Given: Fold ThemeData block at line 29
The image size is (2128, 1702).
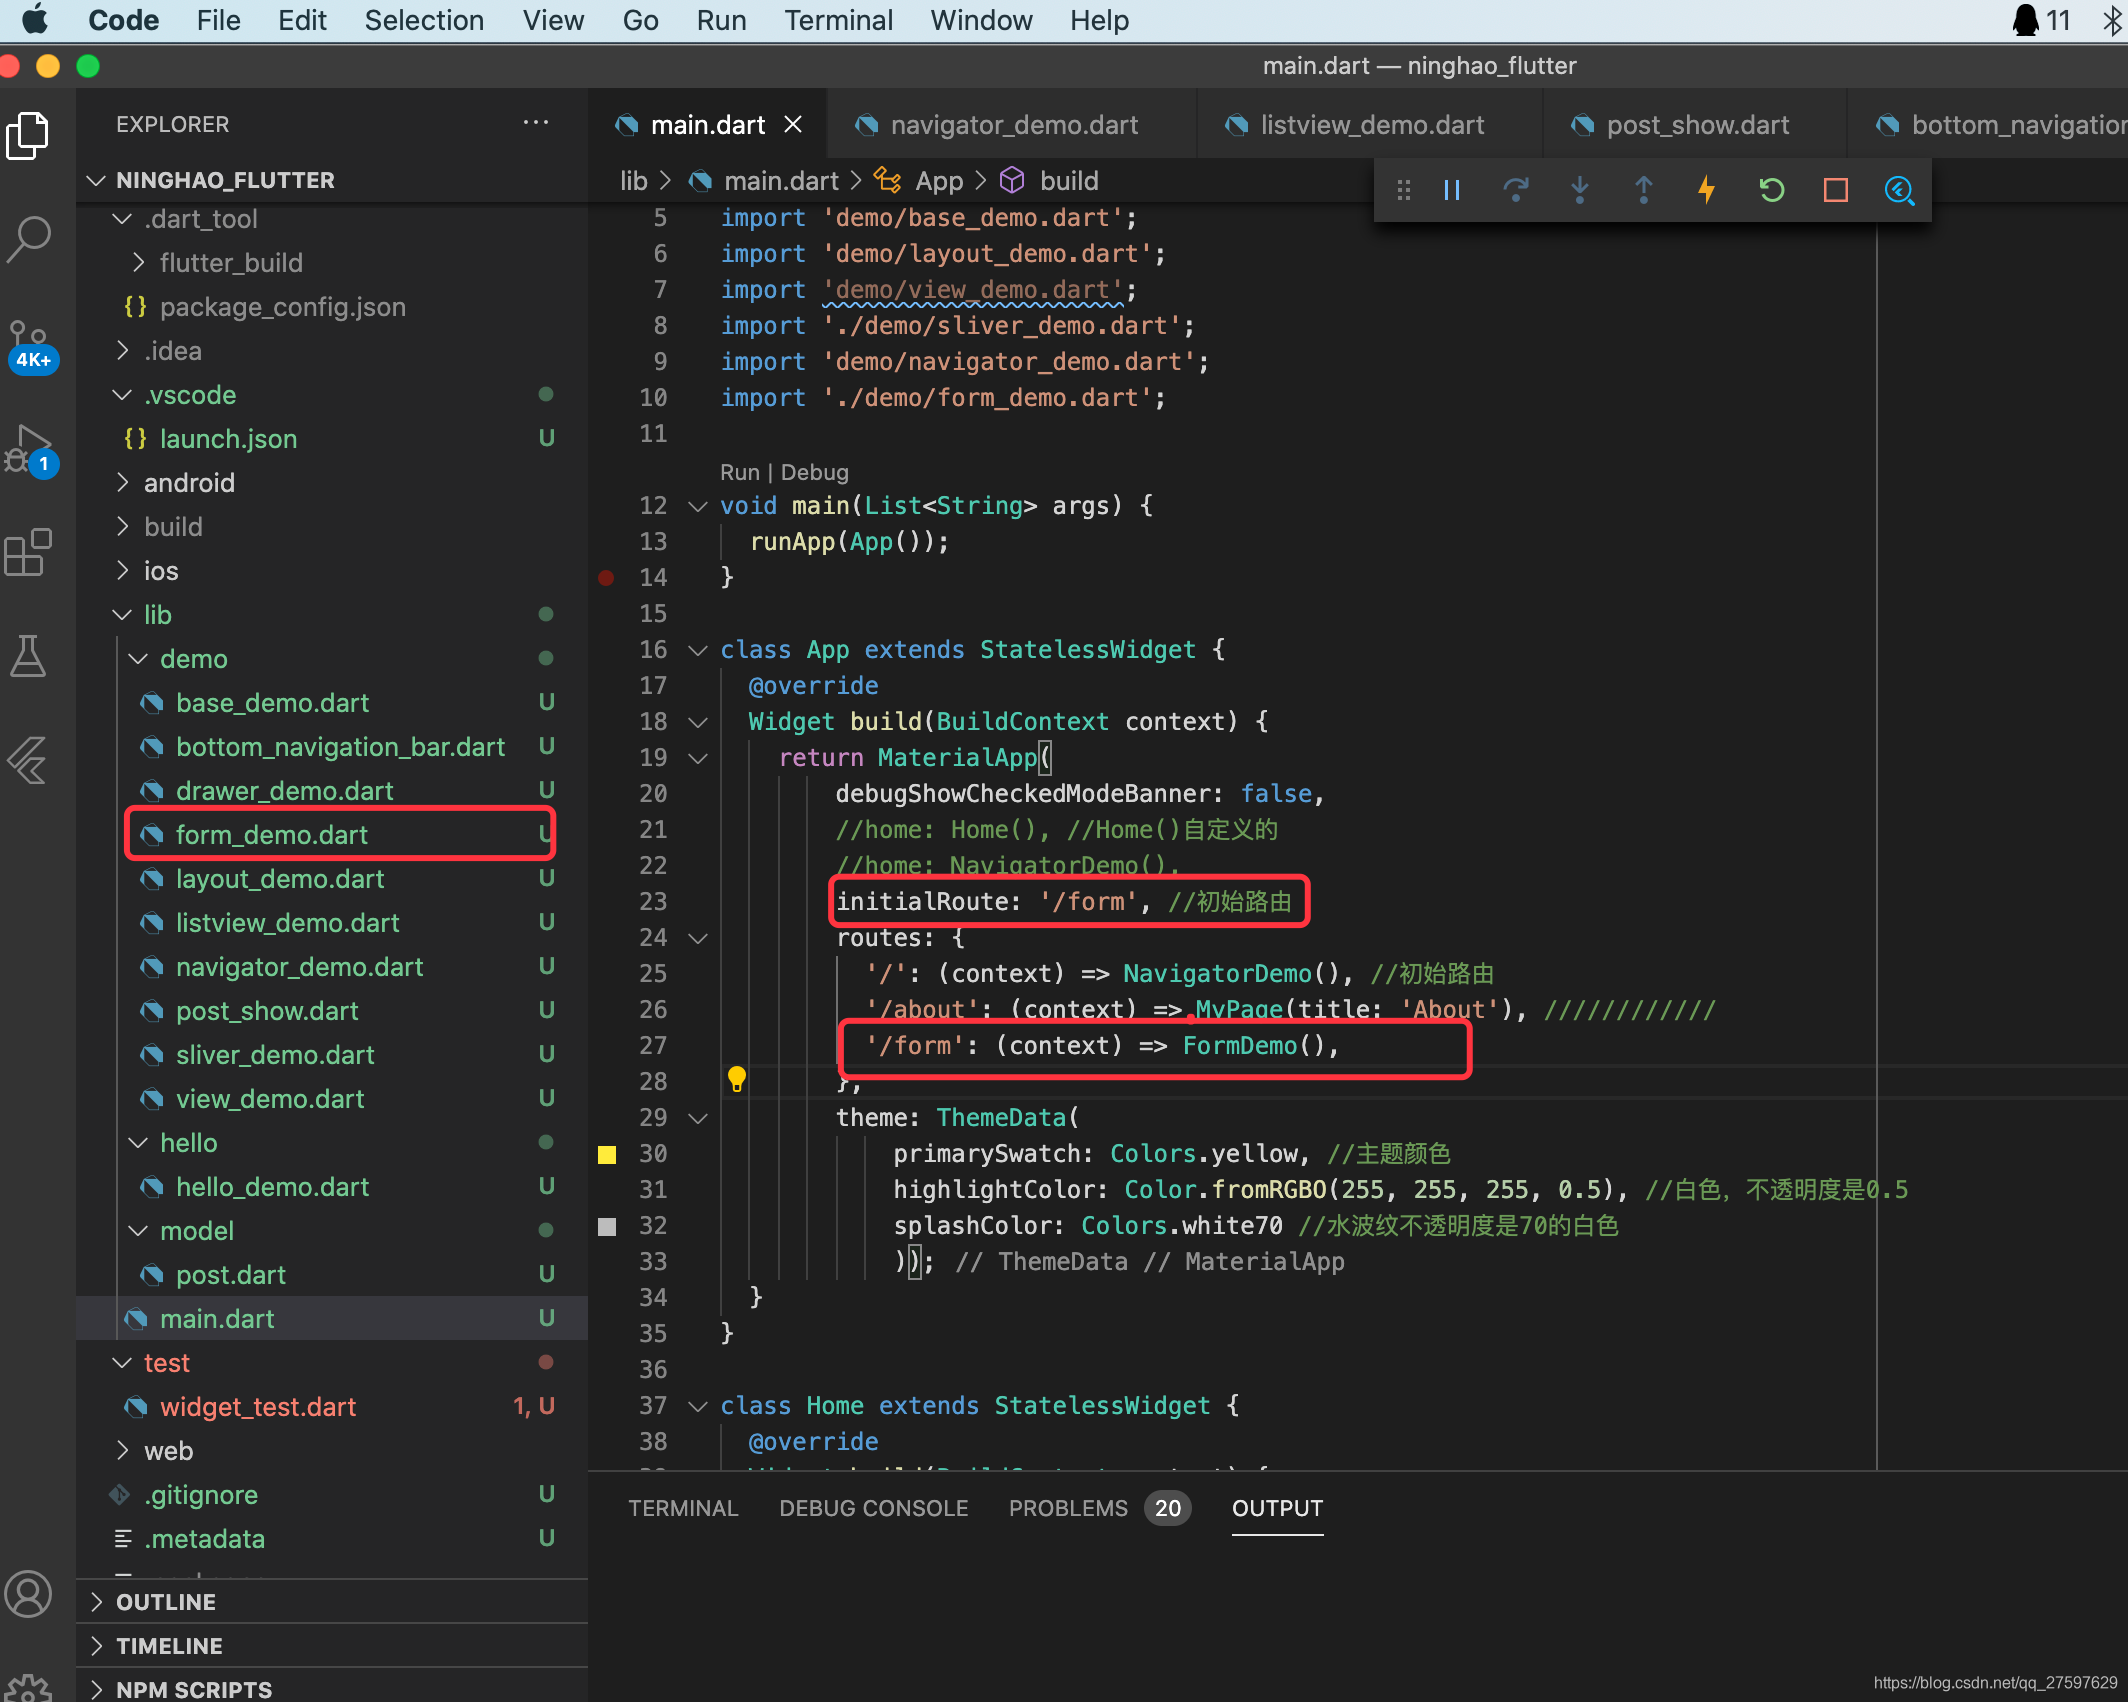Looking at the screenshot, I should 698,1118.
